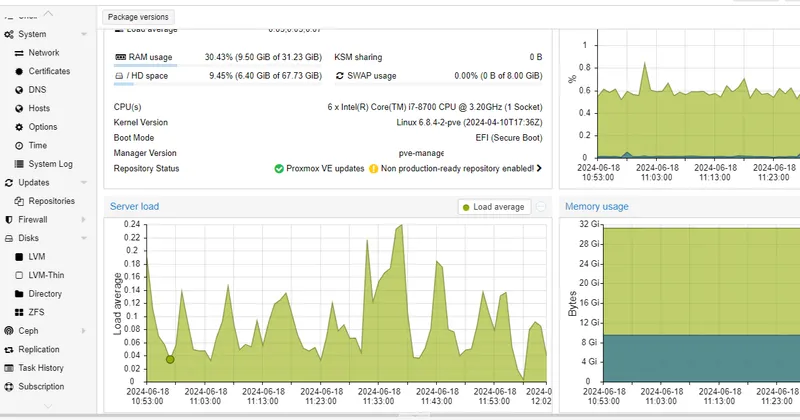Click the Repositories files icon
Image resolution: width=800 pixels, height=420 pixels.
19,201
